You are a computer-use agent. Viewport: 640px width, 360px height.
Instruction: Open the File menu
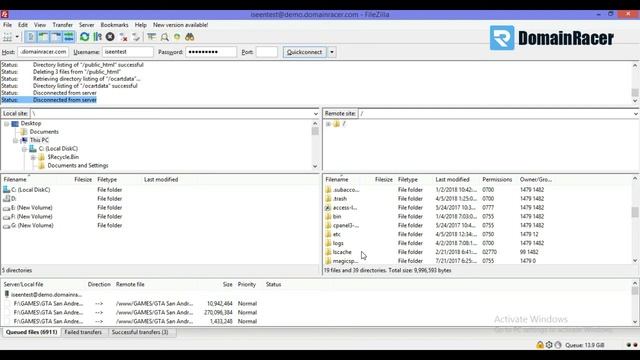(7, 25)
